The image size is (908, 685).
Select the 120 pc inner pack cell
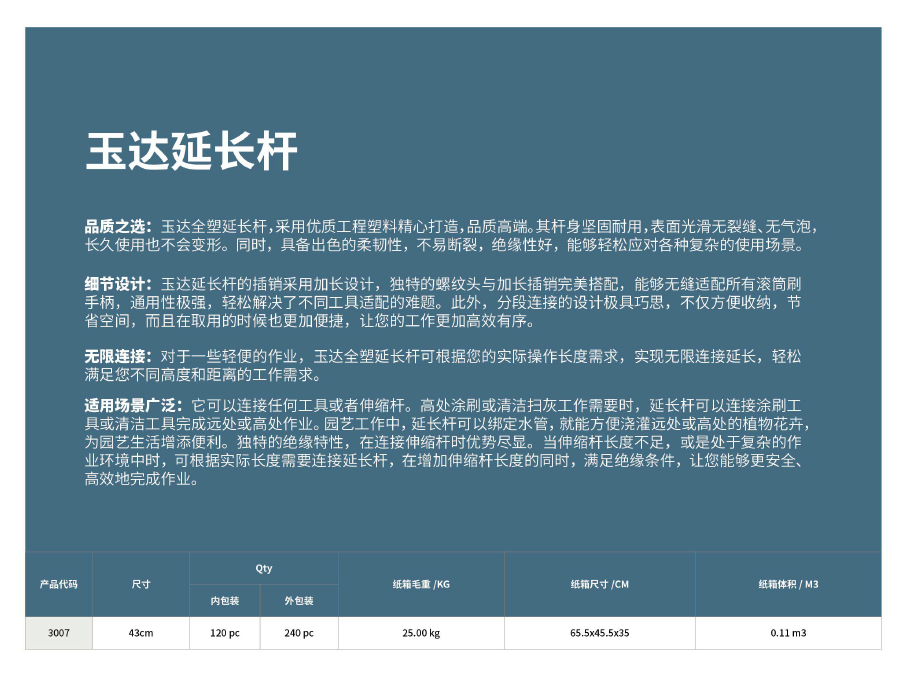click(225, 633)
